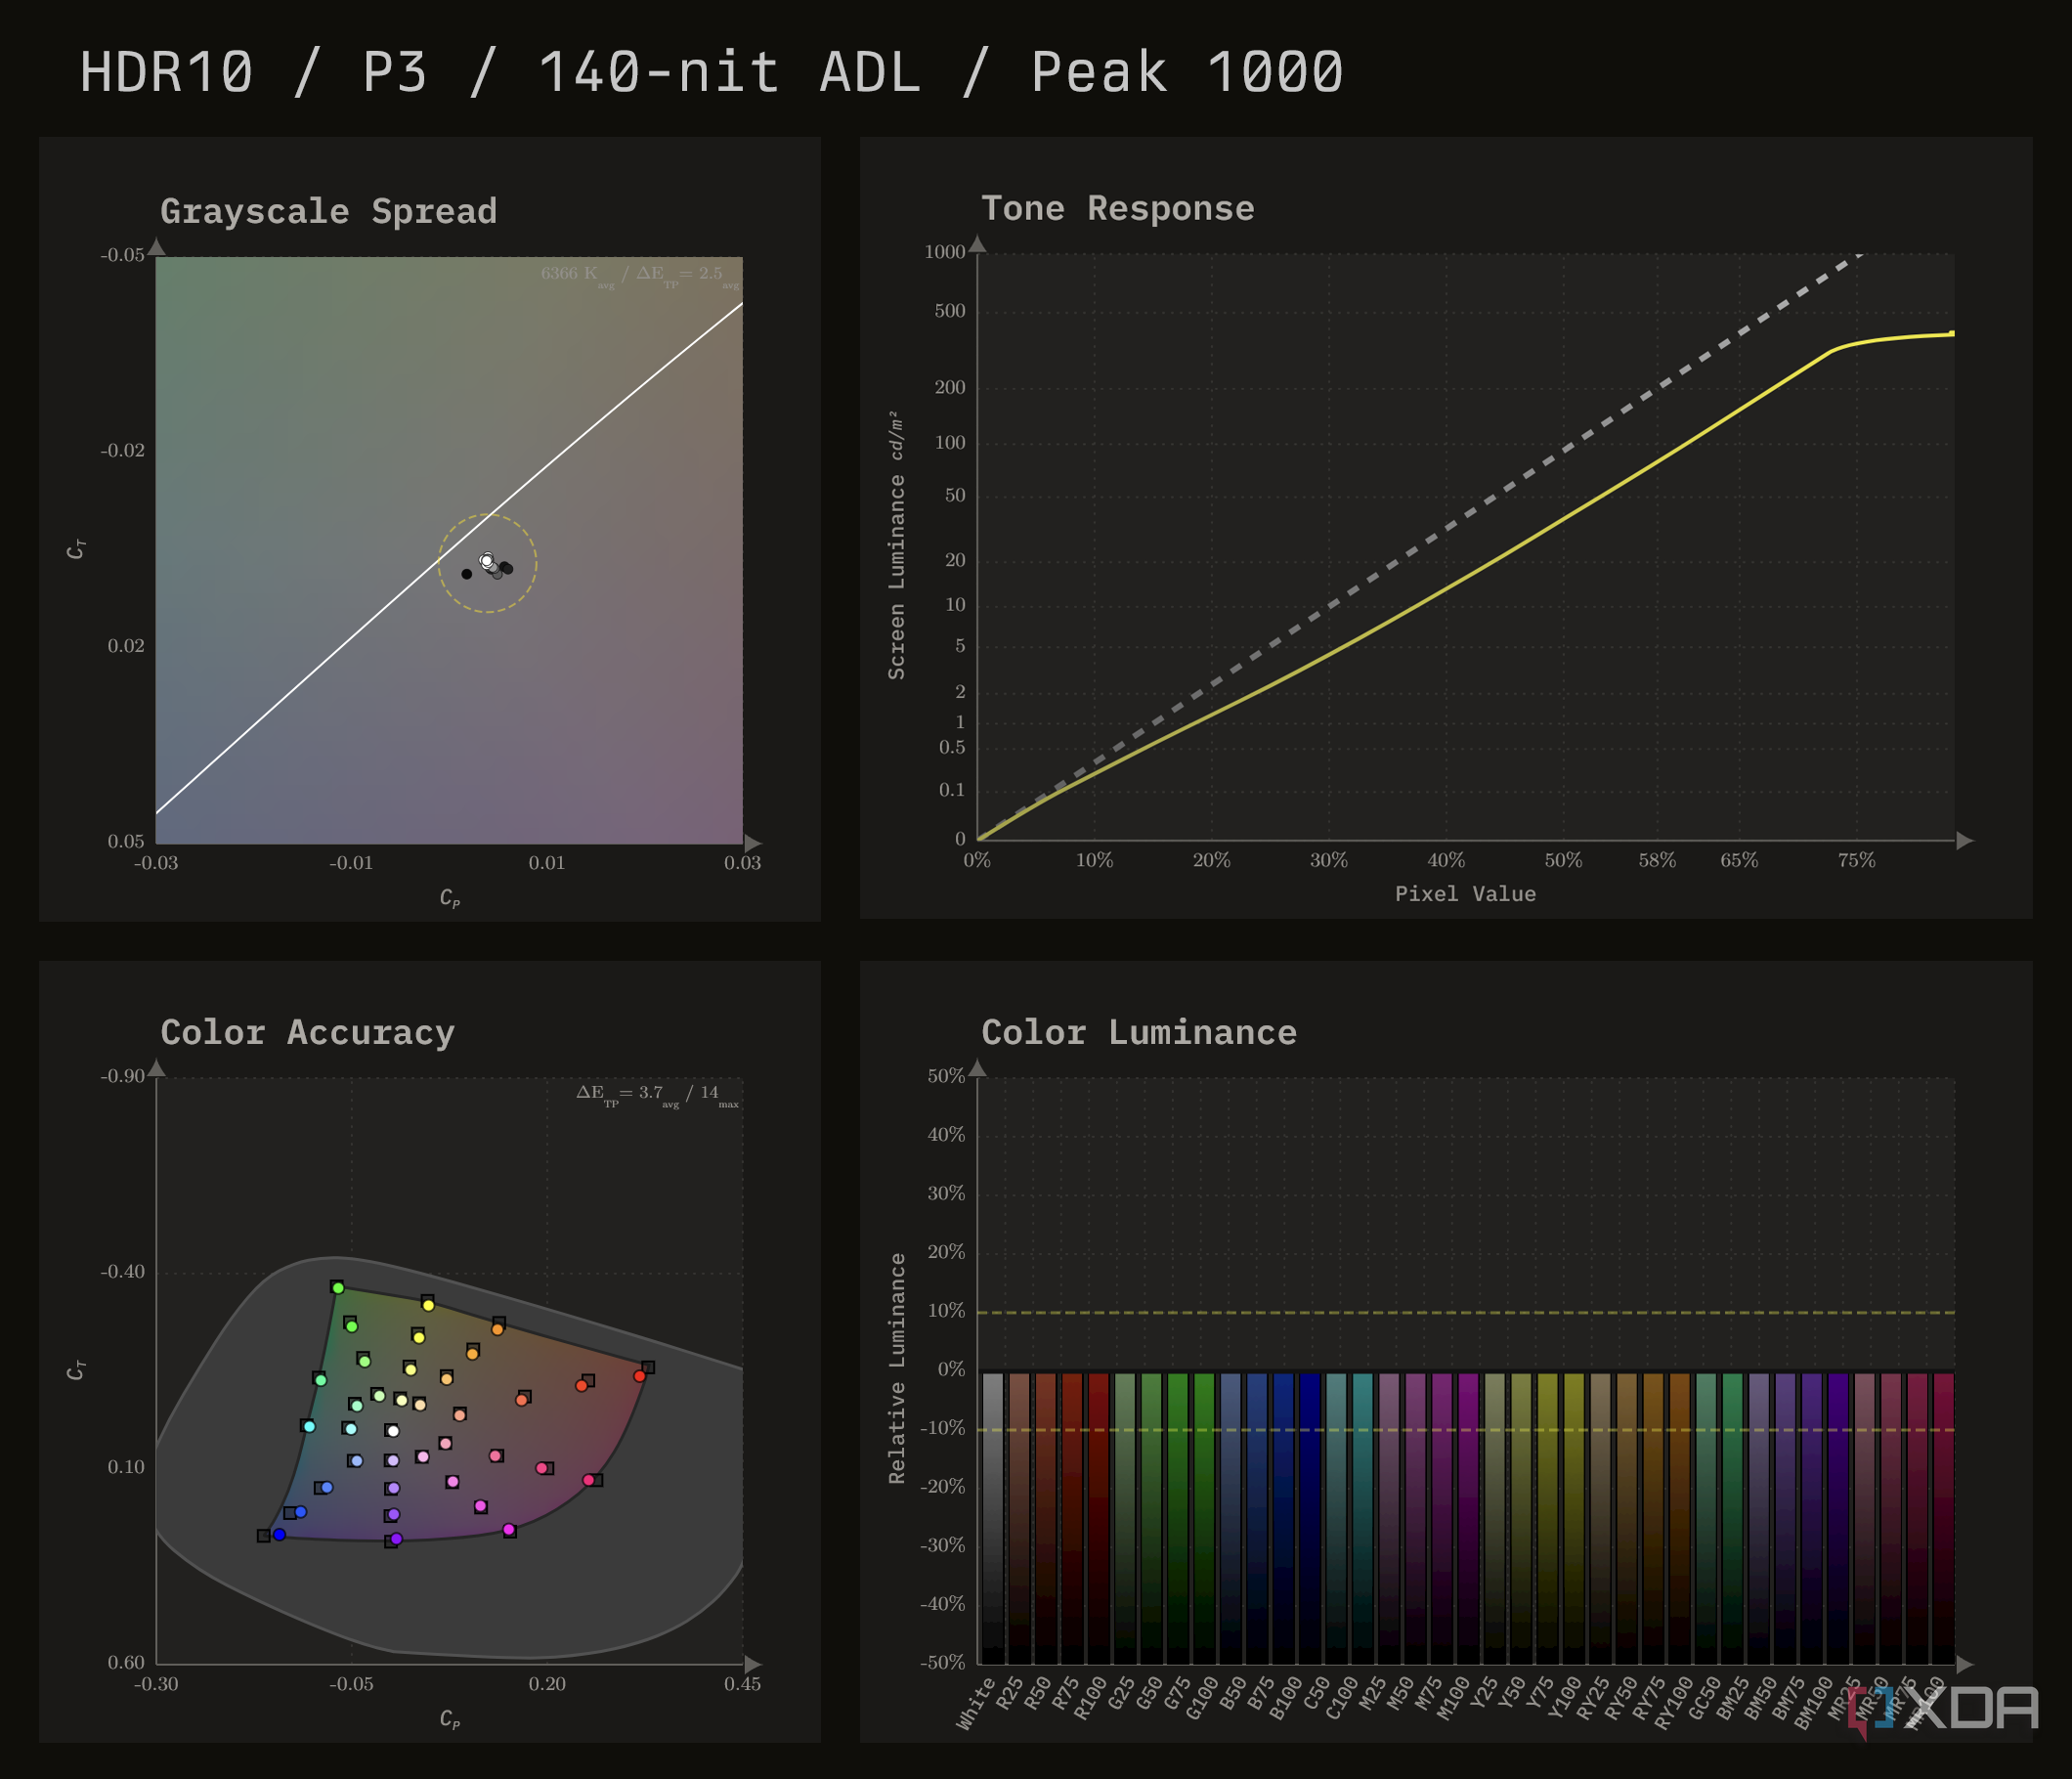Select the 'Tone Response' chart title

pos(1117,208)
